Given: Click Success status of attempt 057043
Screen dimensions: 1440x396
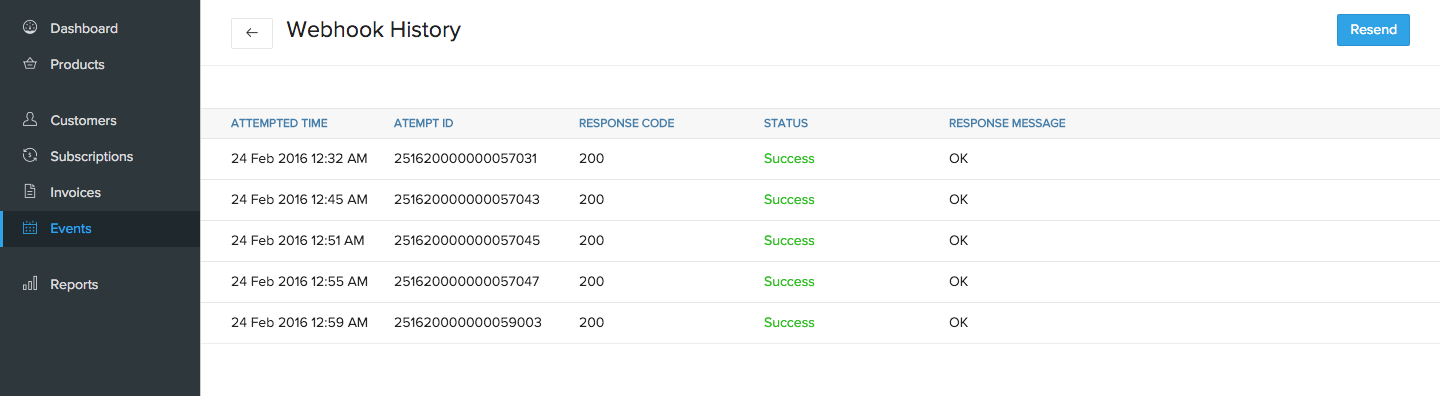Looking at the screenshot, I should pyautogui.click(x=789, y=200).
